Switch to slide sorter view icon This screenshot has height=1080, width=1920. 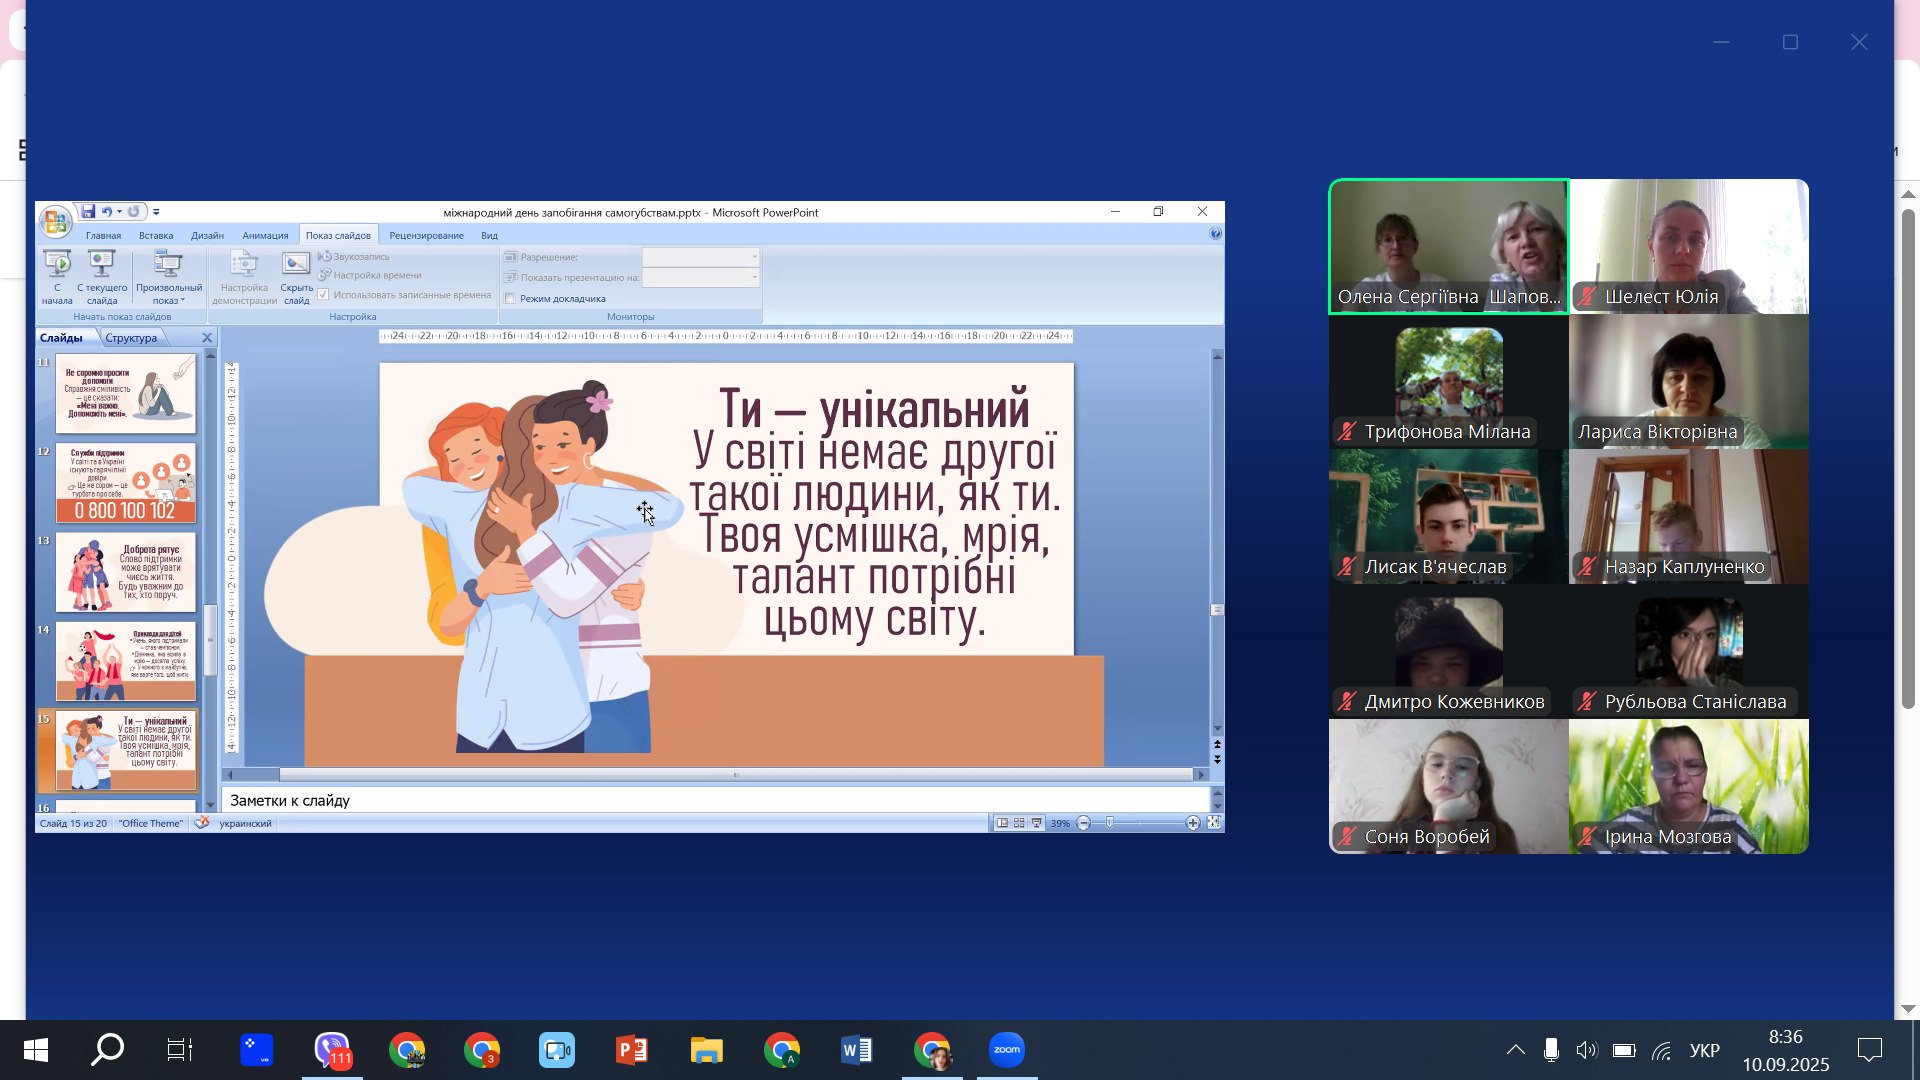pos(1019,823)
